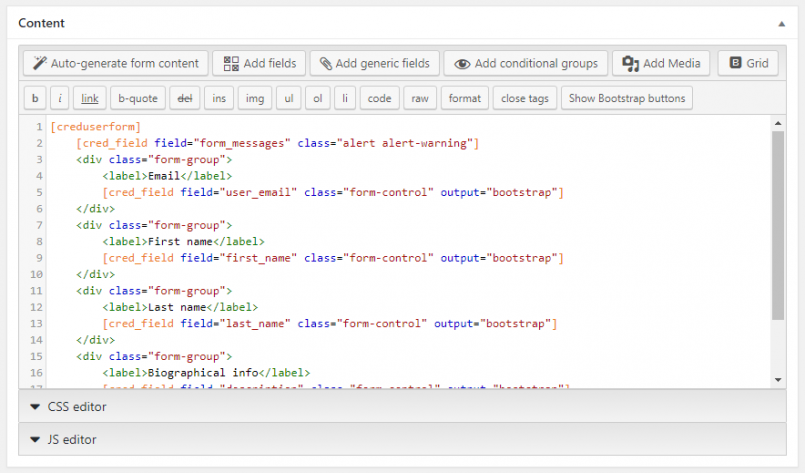Viewport: 805px width, 473px height.
Task: Click Add conditional groups button
Action: tap(526, 63)
